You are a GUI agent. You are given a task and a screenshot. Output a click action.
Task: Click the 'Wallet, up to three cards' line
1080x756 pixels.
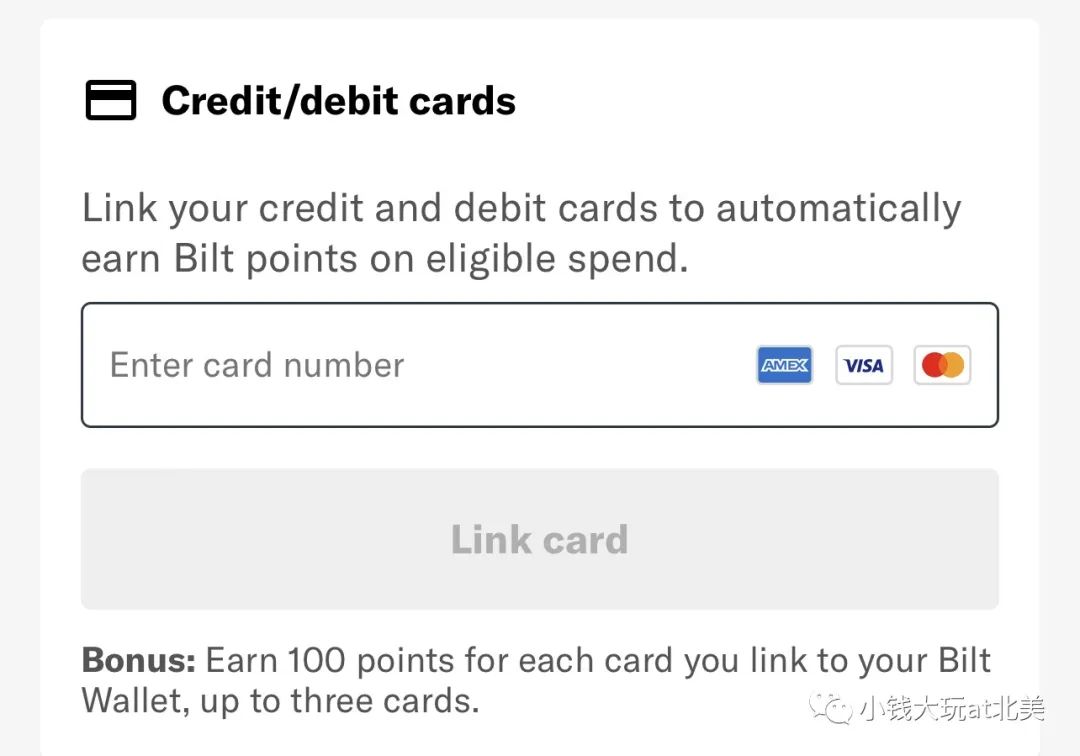[x=280, y=701]
